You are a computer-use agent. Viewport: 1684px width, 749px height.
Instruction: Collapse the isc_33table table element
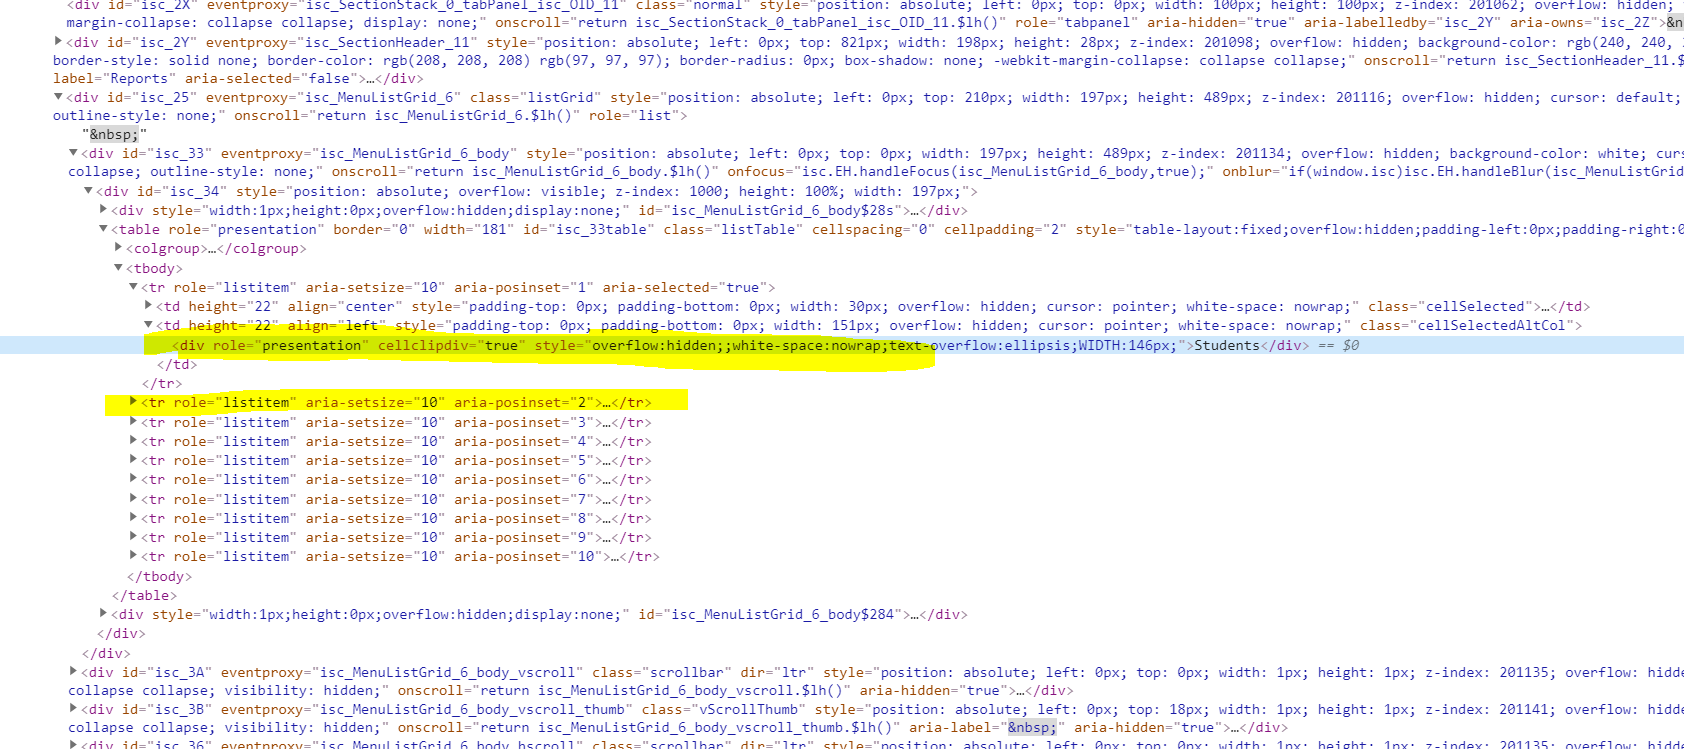tap(103, 229)
